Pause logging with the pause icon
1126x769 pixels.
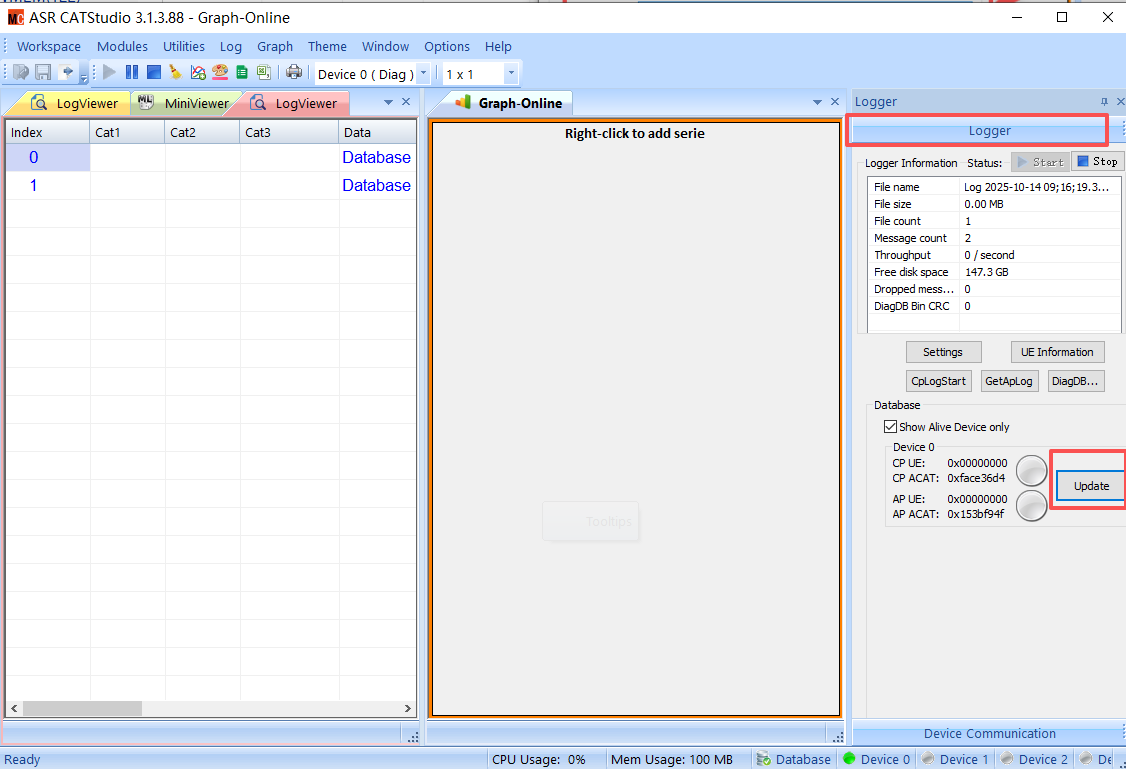tap(132, 73)
